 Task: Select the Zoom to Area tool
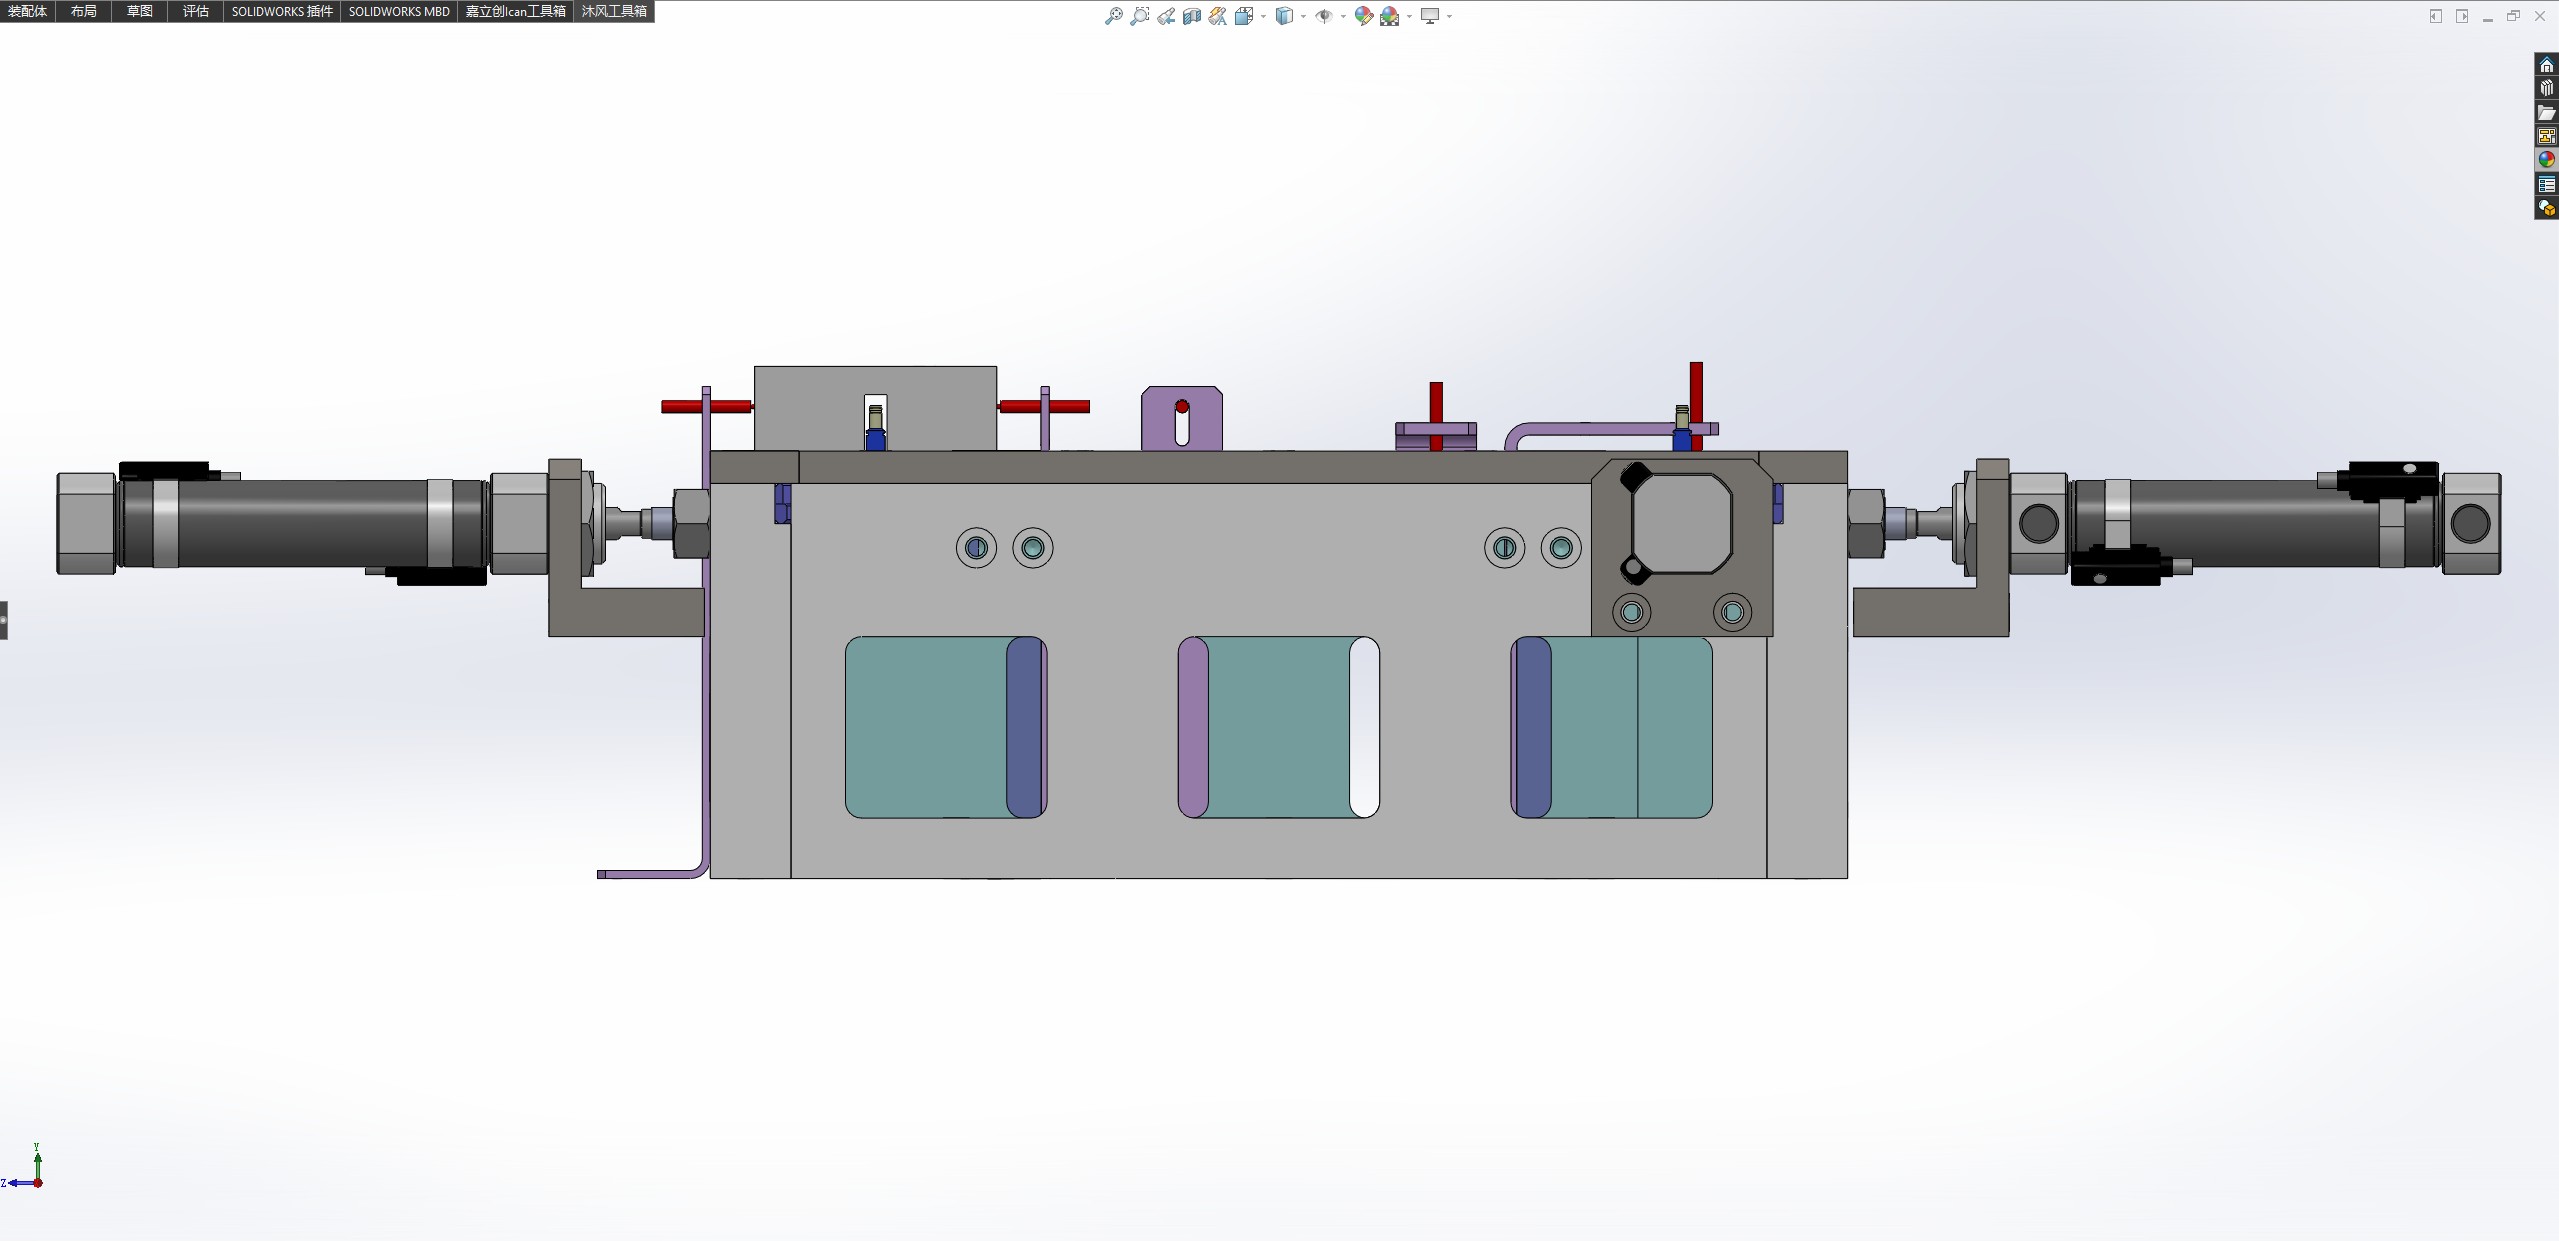pos(1139,16)
